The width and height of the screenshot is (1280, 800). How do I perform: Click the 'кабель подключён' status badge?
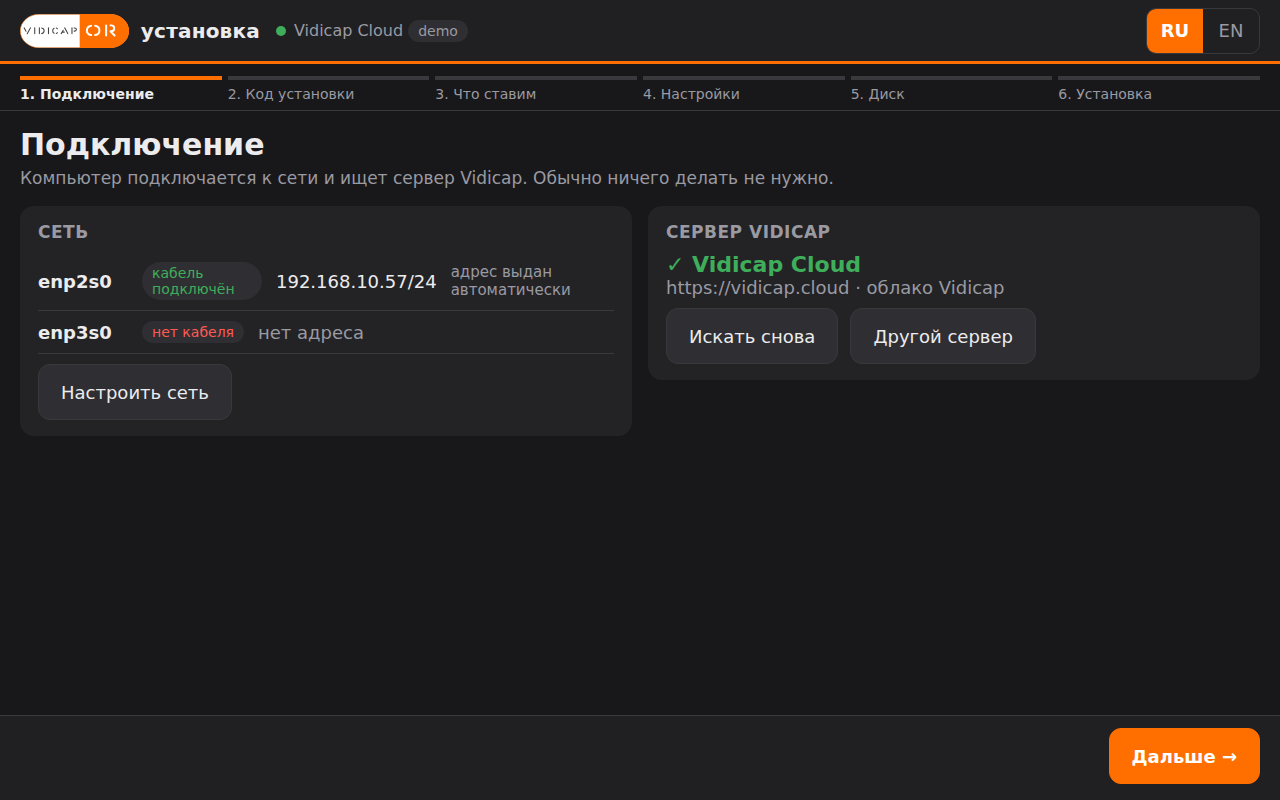pyautogui.click(x=202, y=281)
